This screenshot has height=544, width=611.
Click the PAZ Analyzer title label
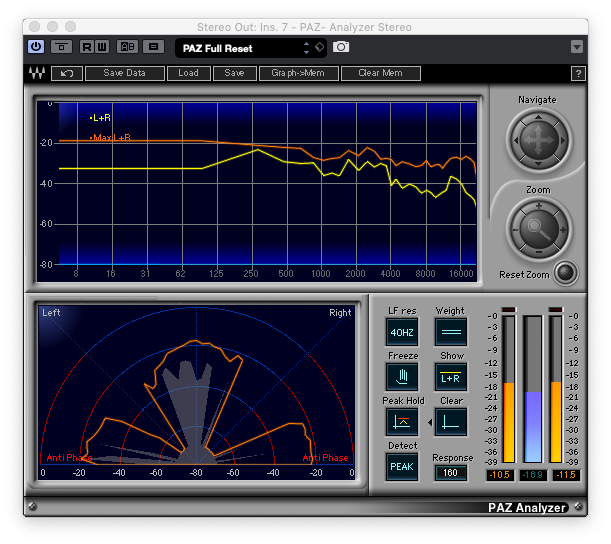pos(526,507)
